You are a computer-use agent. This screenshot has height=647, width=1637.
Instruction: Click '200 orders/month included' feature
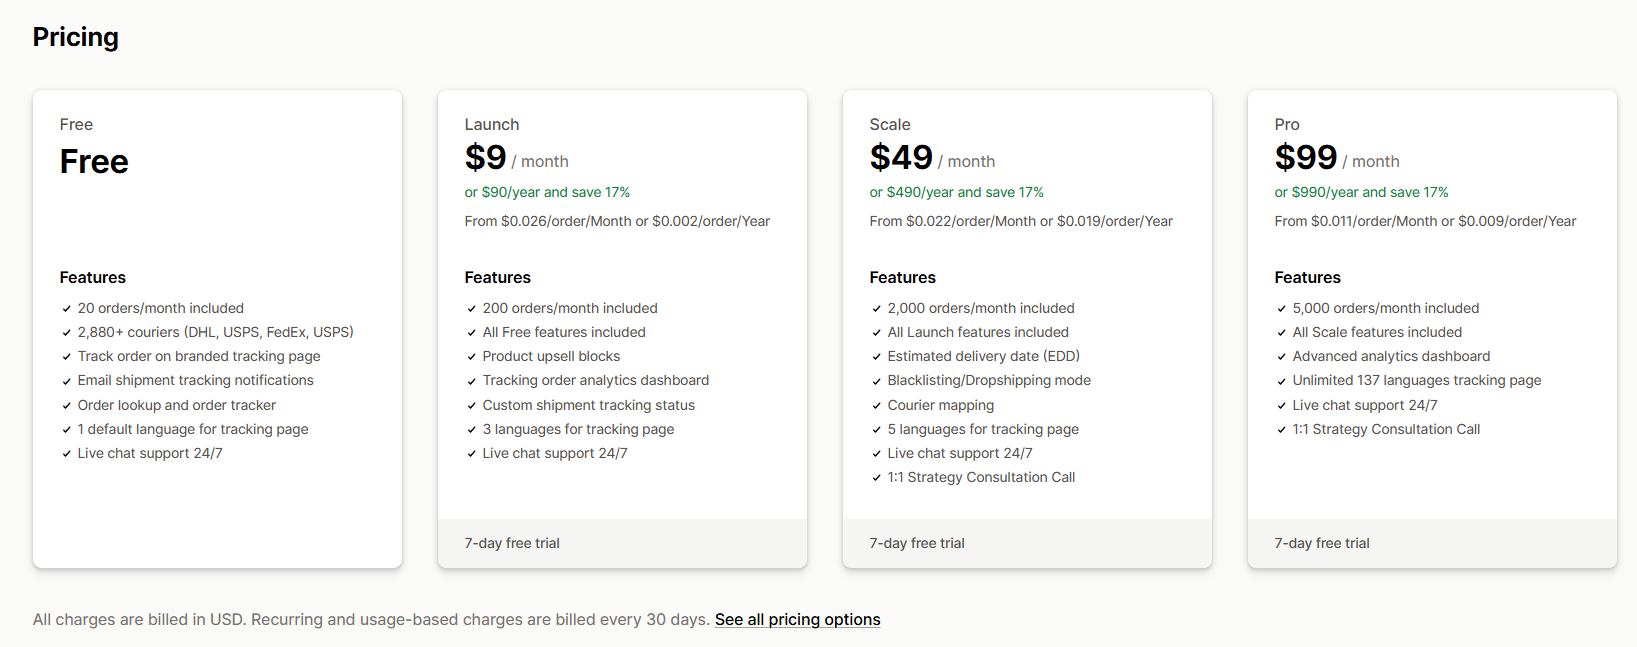[x=570, y=308]
